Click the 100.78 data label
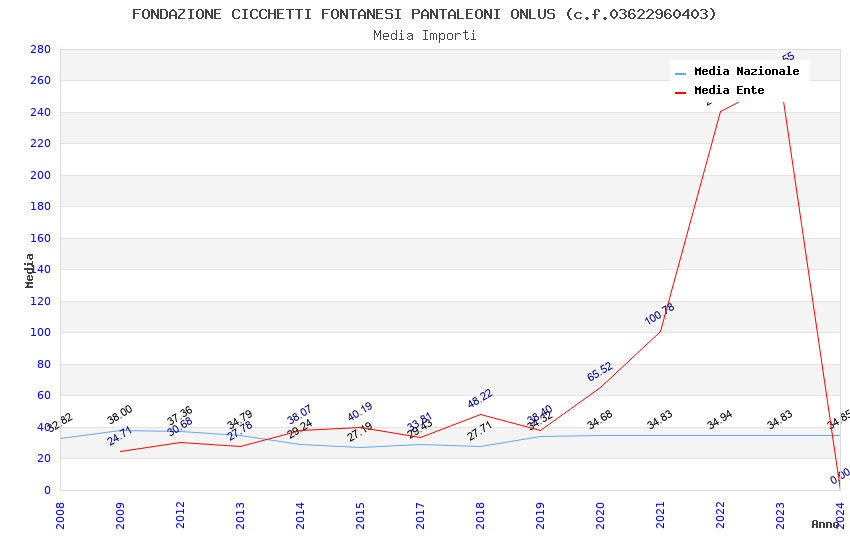The width and height of the screenshot is (850, 550). (x=660, y=314)
